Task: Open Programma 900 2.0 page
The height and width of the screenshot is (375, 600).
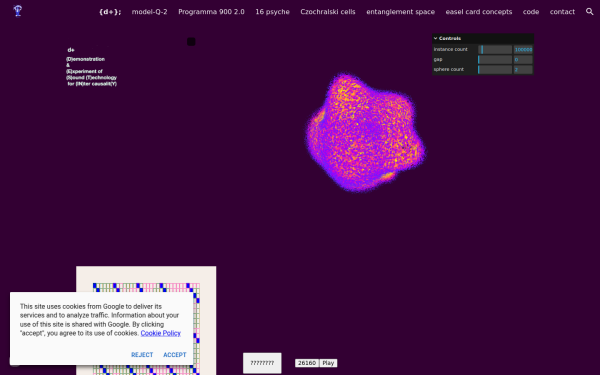Action: pos(211,12)
